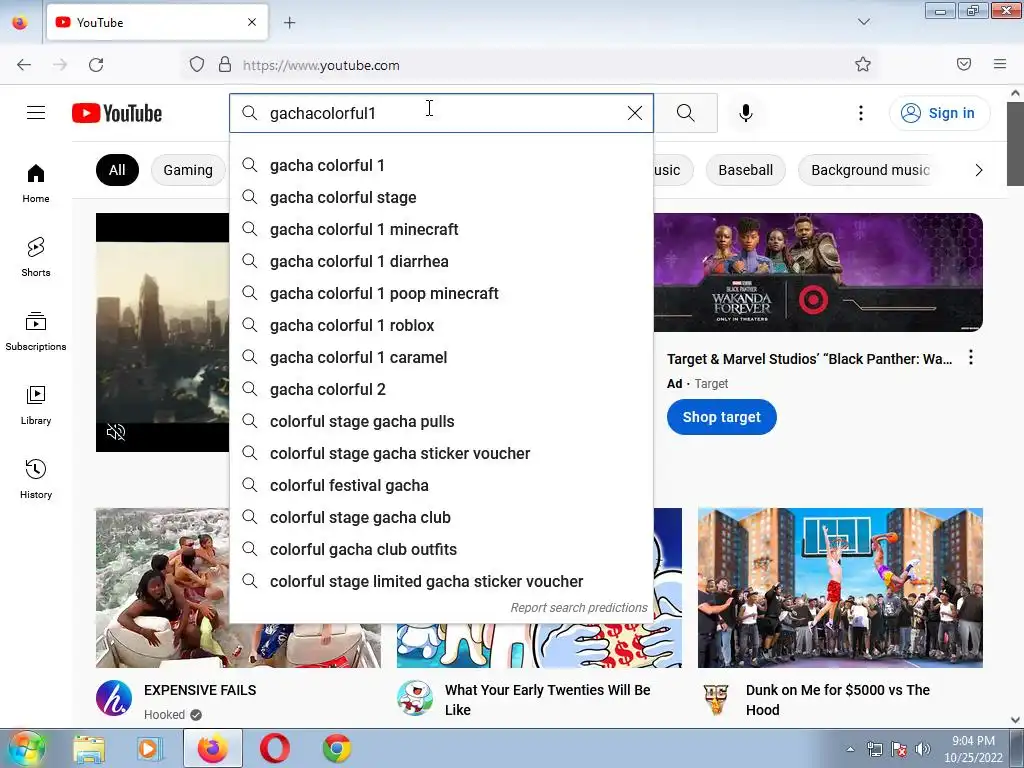
Task: Choose the suggestion 'gacha colorful stage'
Action: tap(441, 197)
